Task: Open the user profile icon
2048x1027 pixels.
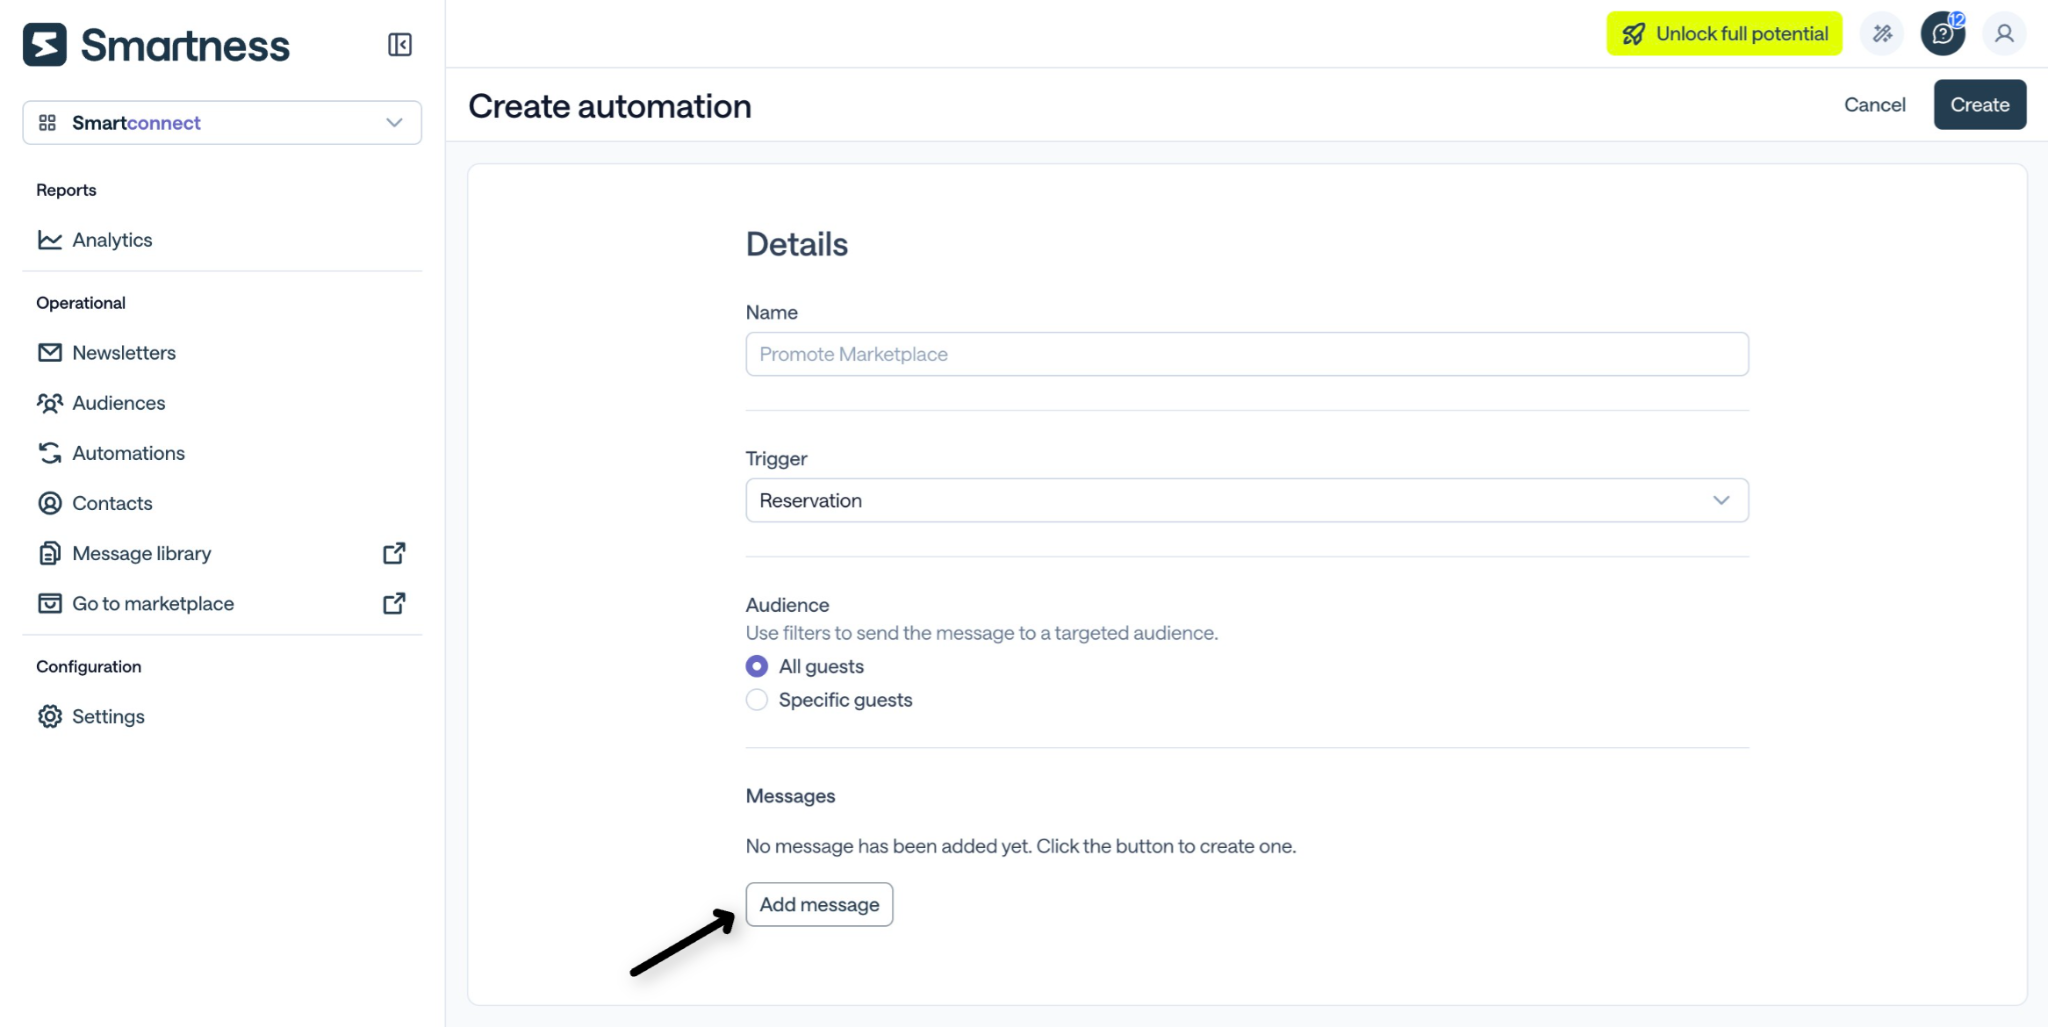Action: pyautogui.click(x=2004, y=34)
